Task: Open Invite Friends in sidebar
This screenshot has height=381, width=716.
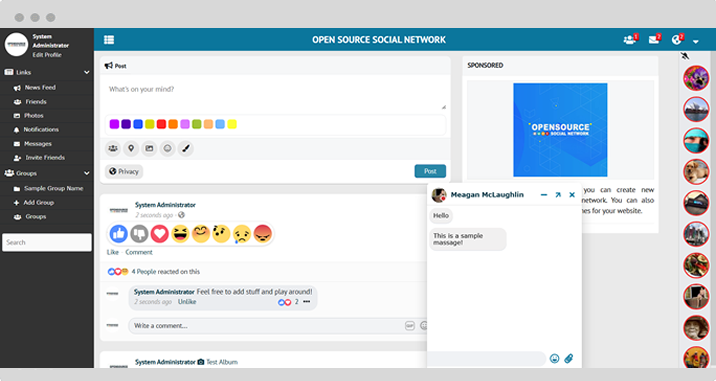Action: (x=45, y=157)
